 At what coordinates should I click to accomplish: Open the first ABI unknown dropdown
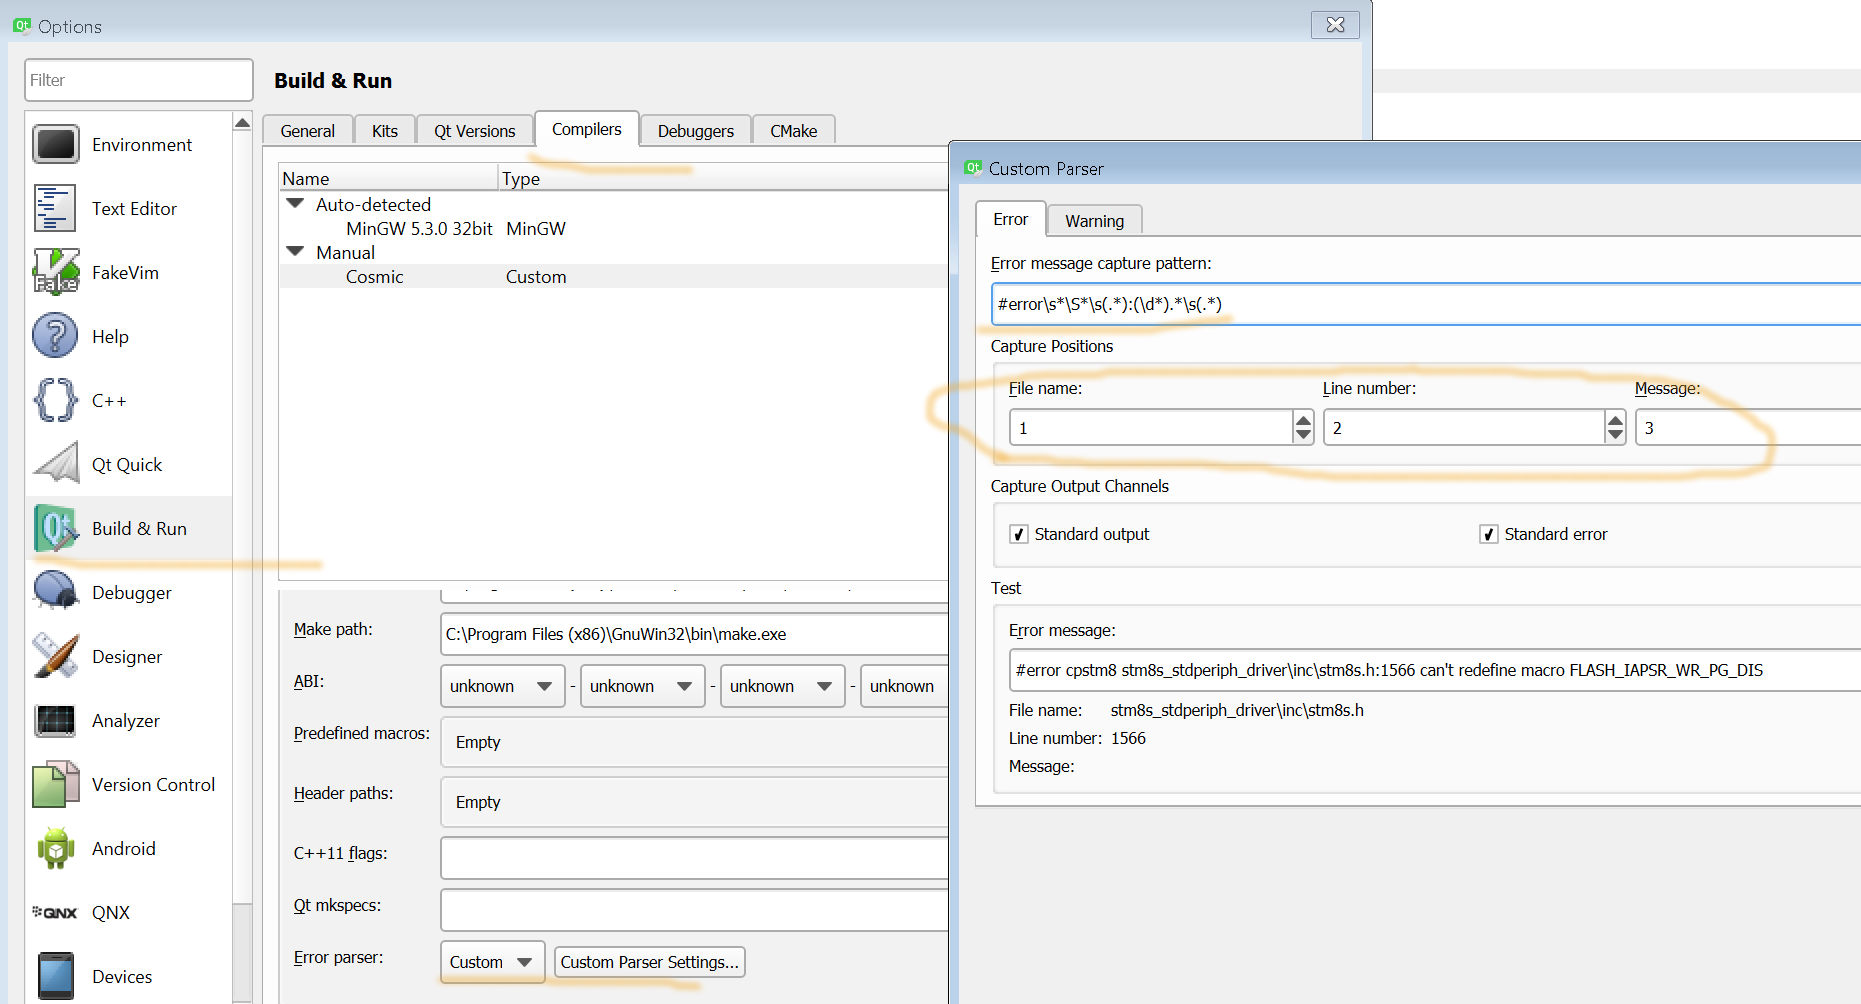pyautogui.click(x=502, y=686)
